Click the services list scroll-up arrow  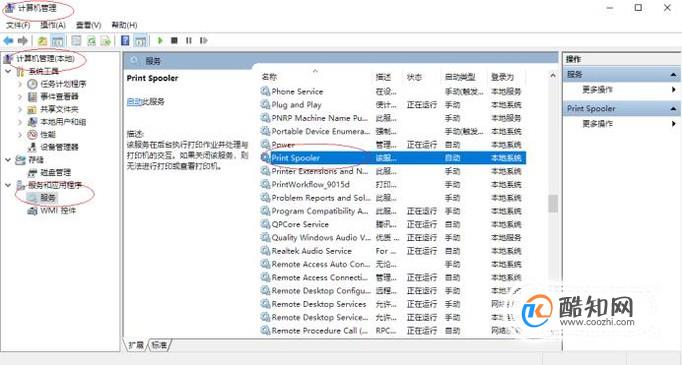click(x=553, y=76)
